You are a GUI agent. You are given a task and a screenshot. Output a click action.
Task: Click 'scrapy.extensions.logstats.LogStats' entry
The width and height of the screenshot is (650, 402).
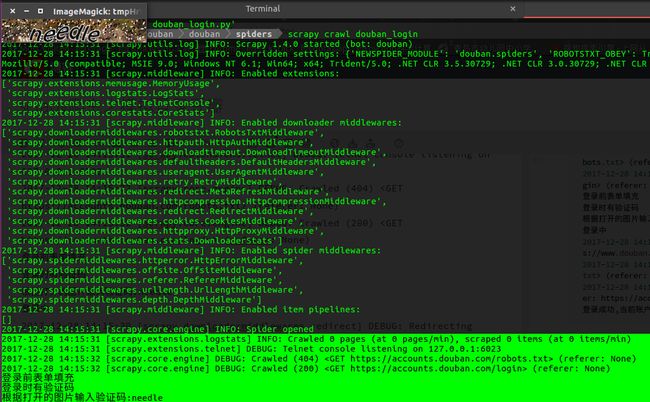pos(106,93)
